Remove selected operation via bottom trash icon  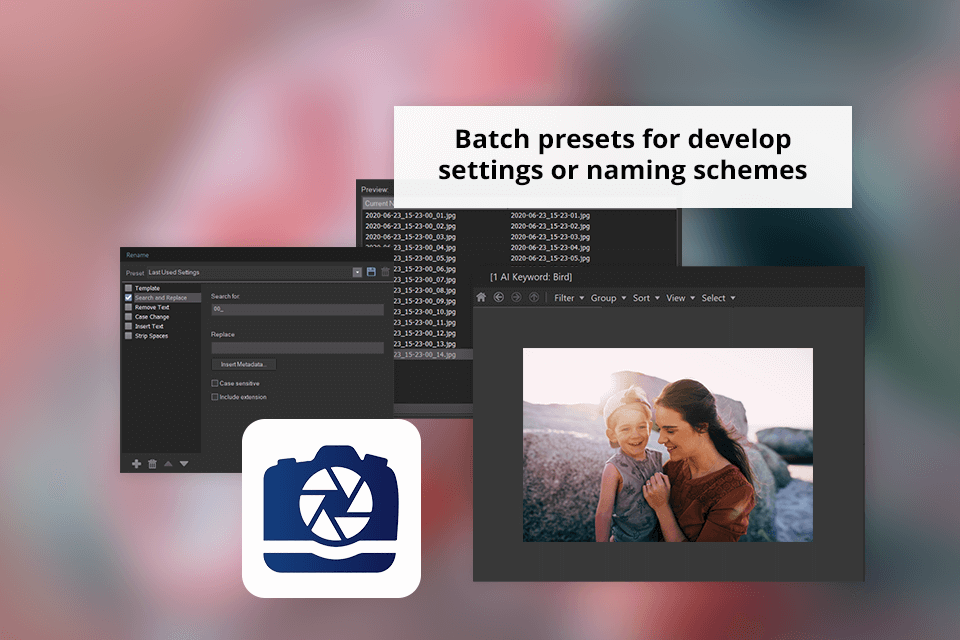153,463
